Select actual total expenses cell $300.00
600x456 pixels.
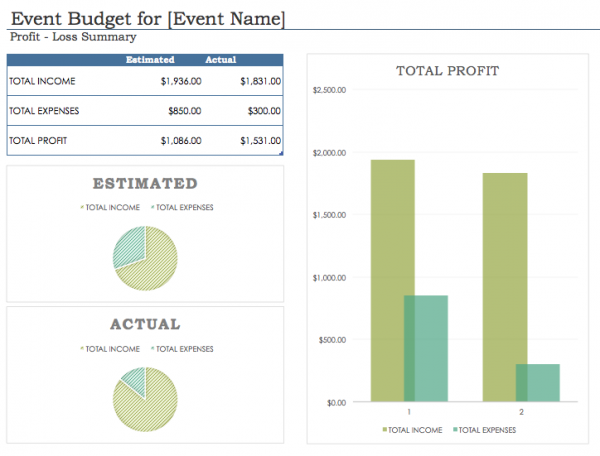click(x=264, y=111)
